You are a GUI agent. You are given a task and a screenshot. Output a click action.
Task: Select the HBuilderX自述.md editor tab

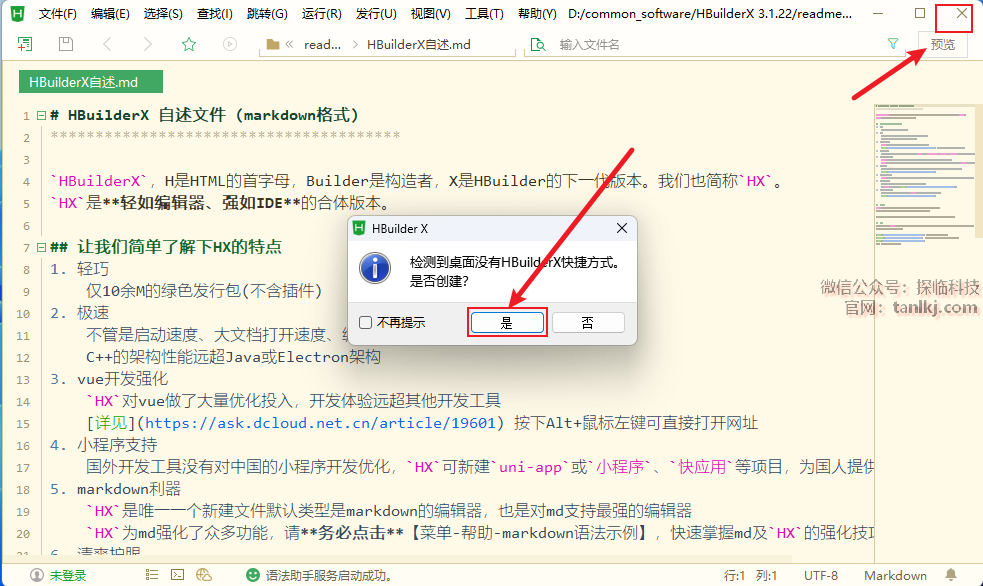tap(91, 81)
